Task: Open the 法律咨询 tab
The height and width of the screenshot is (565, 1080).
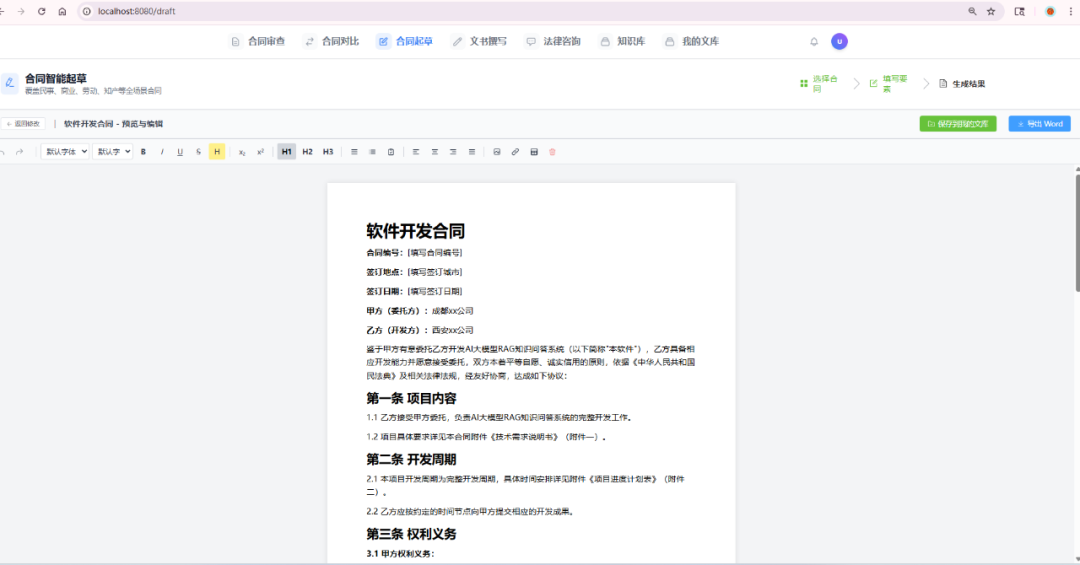Action: 553,42
